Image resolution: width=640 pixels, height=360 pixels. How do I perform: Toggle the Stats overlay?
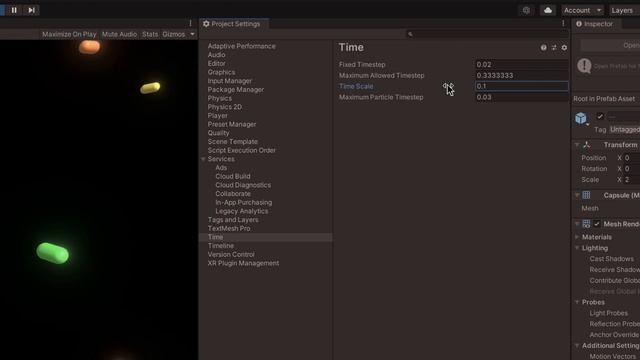click(150, 34)
